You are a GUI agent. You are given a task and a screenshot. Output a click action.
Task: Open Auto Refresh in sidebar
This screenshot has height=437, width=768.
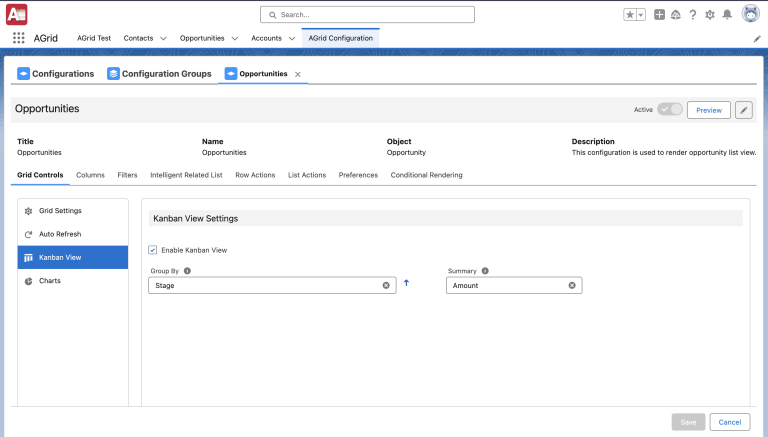tap(73, 234)
